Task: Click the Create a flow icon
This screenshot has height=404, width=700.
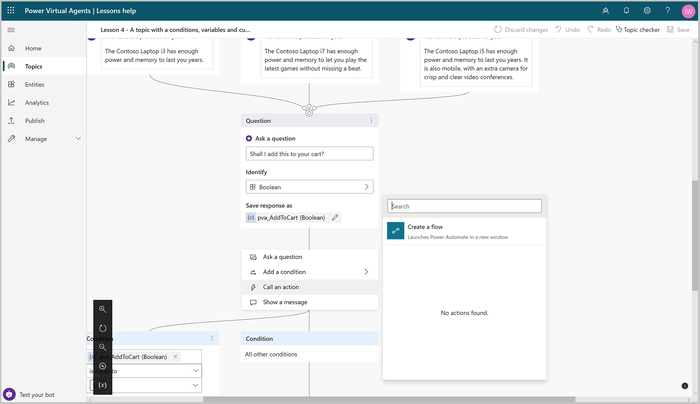Action: pos(396,231)
